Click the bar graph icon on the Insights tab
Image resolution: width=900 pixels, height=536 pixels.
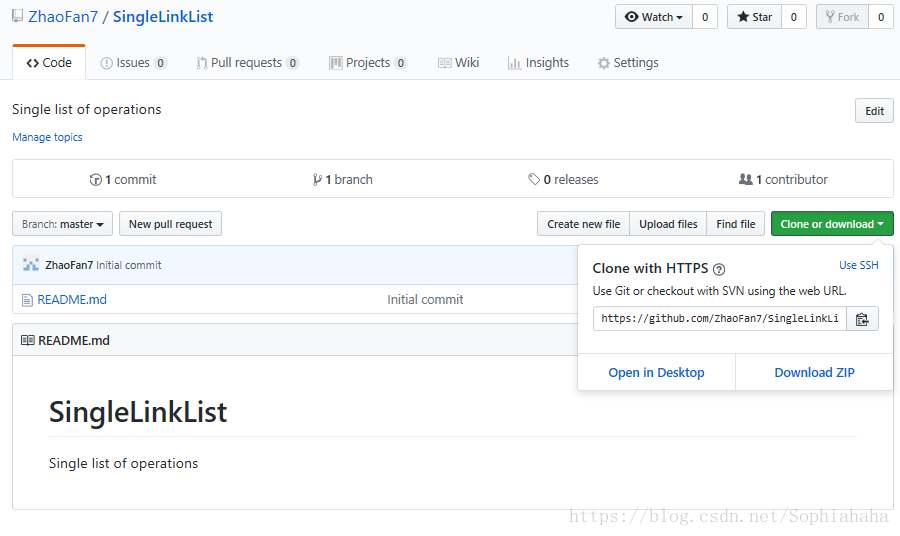(x=514, y=63)
